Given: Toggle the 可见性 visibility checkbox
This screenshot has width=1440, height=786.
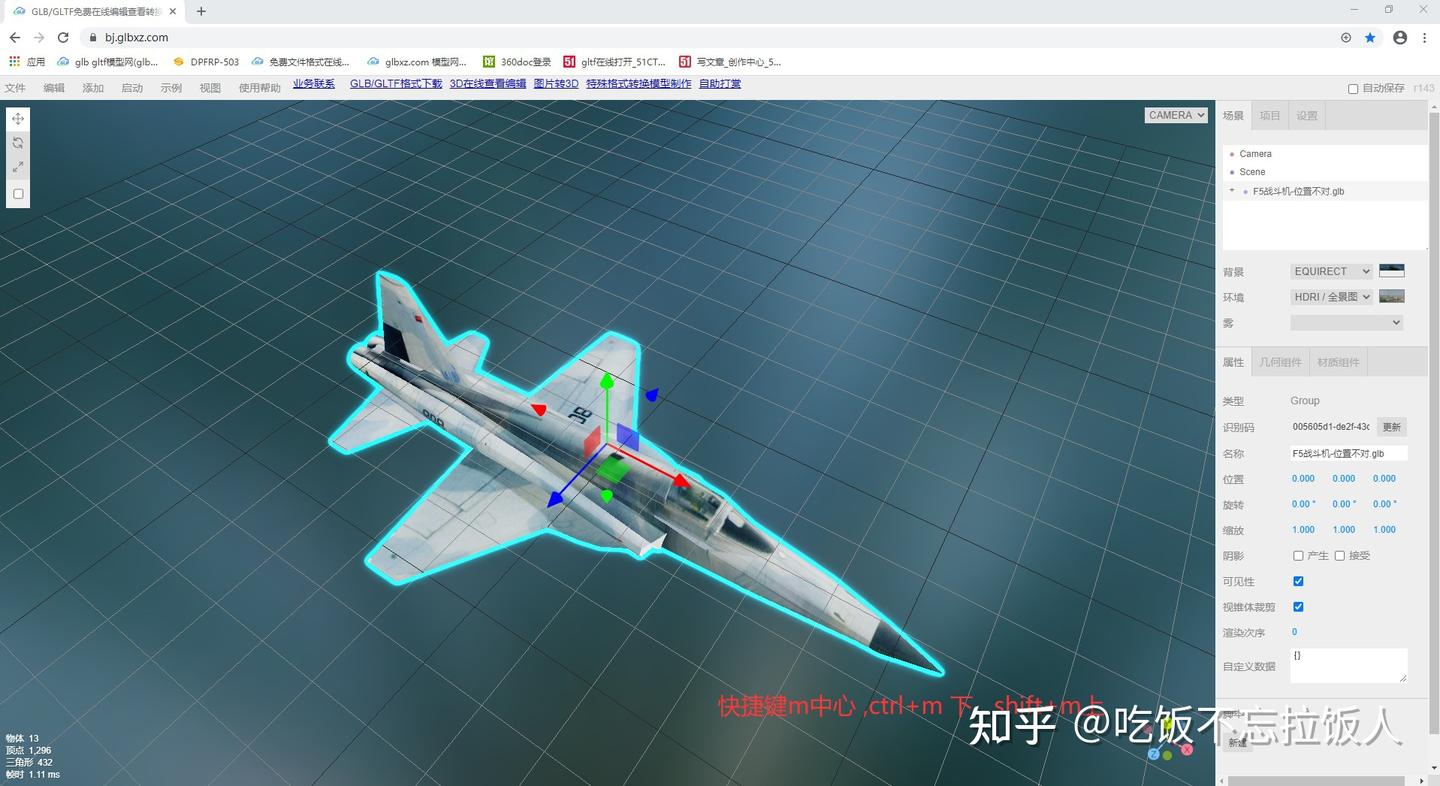Looking at the screenshot, I should [x=1298, y=581].
